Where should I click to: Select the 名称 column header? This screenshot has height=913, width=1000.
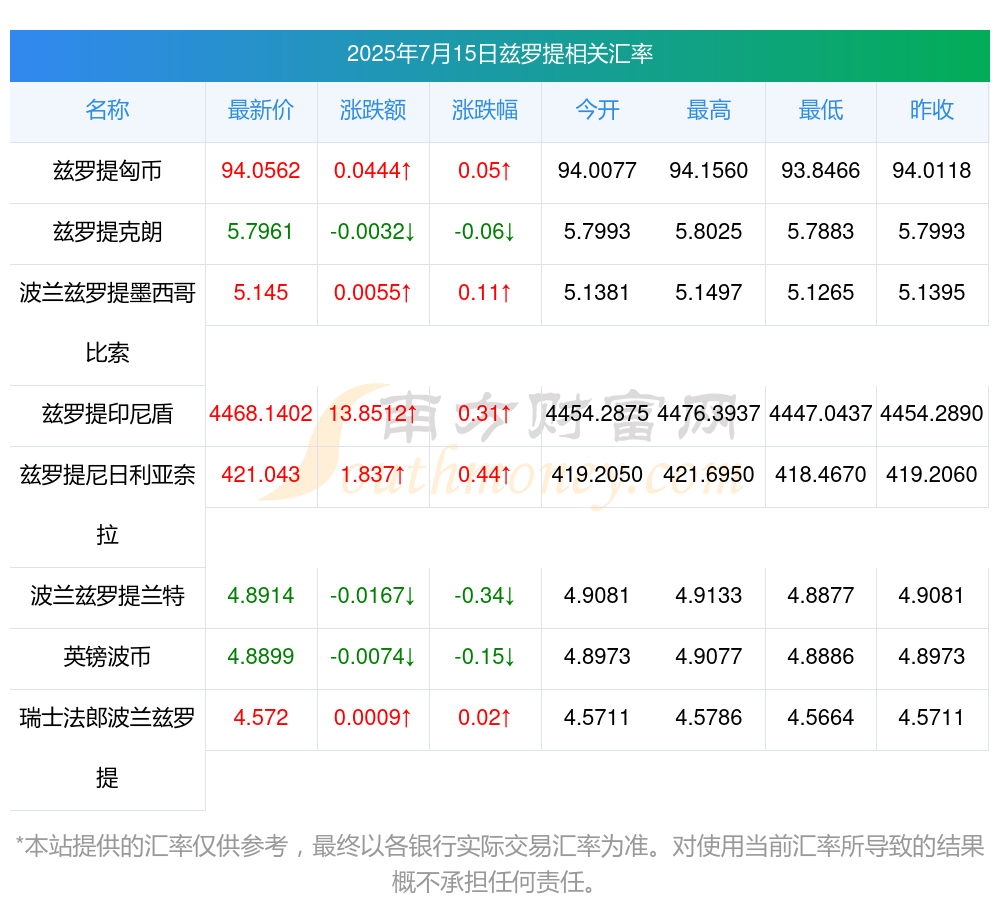click(x=107, y=110)
